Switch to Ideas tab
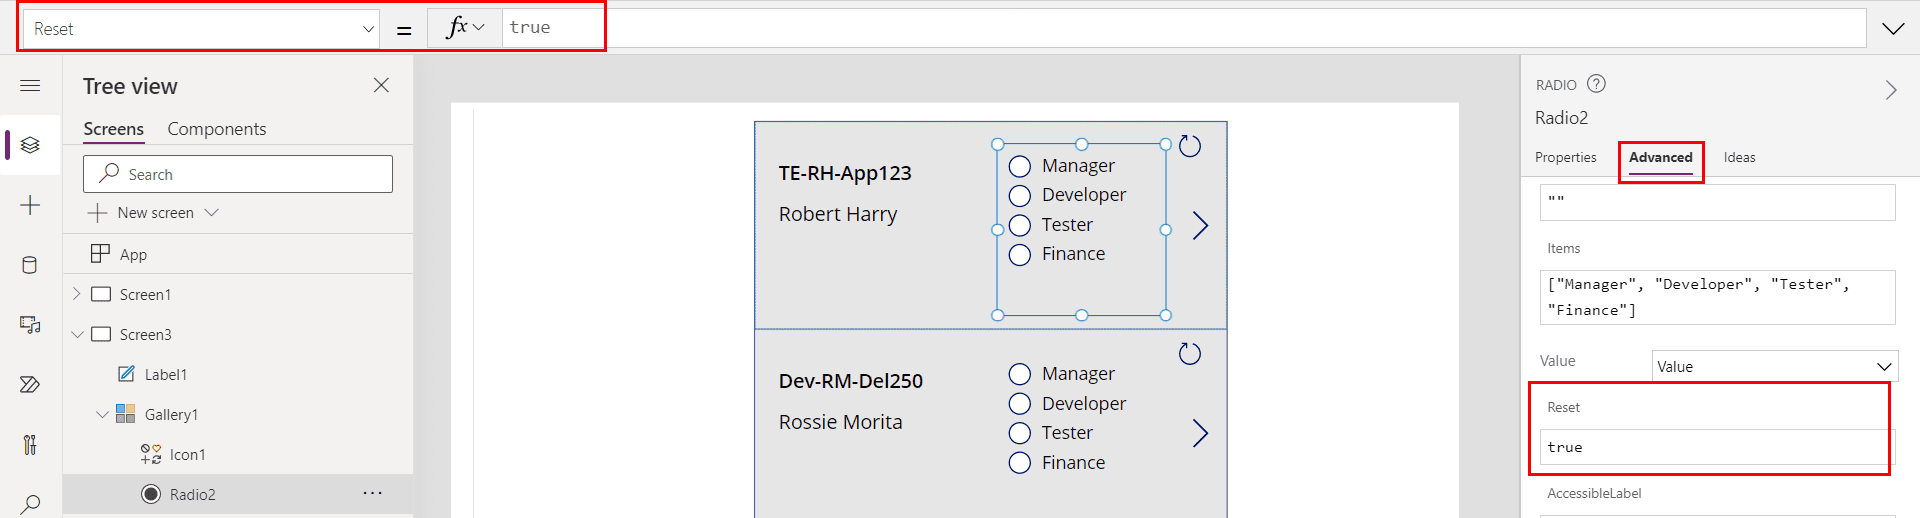Screen dimensions: 1920x518 click(x=1739, y=157)
